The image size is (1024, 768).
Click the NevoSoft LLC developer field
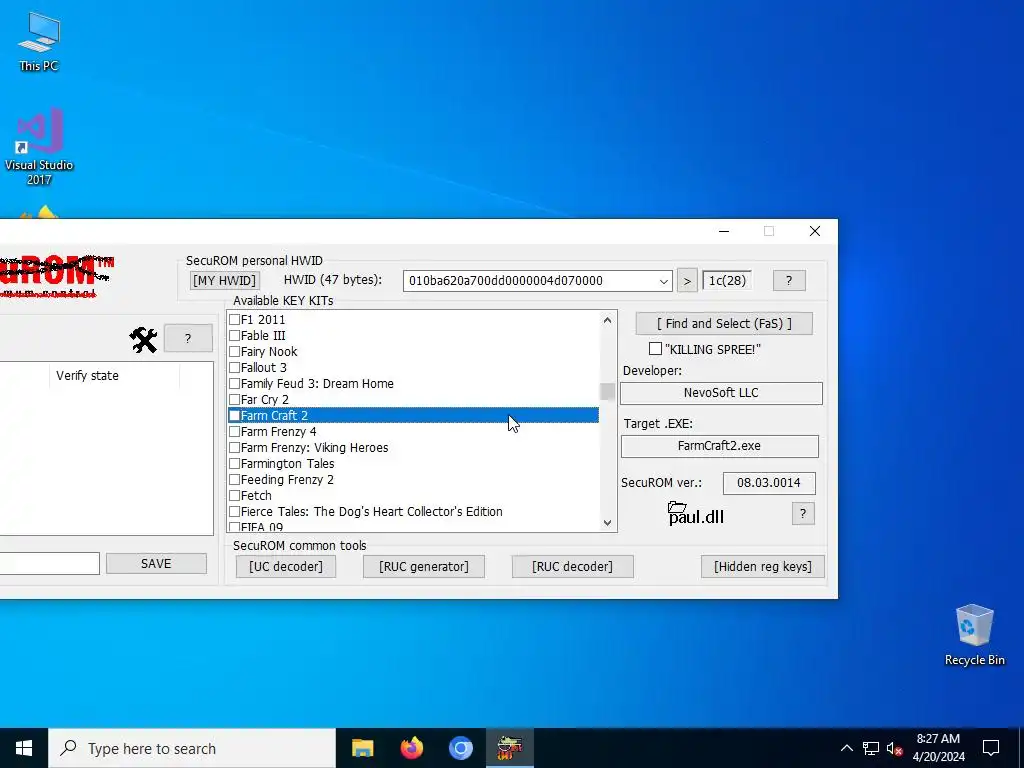tap(721, 393)
